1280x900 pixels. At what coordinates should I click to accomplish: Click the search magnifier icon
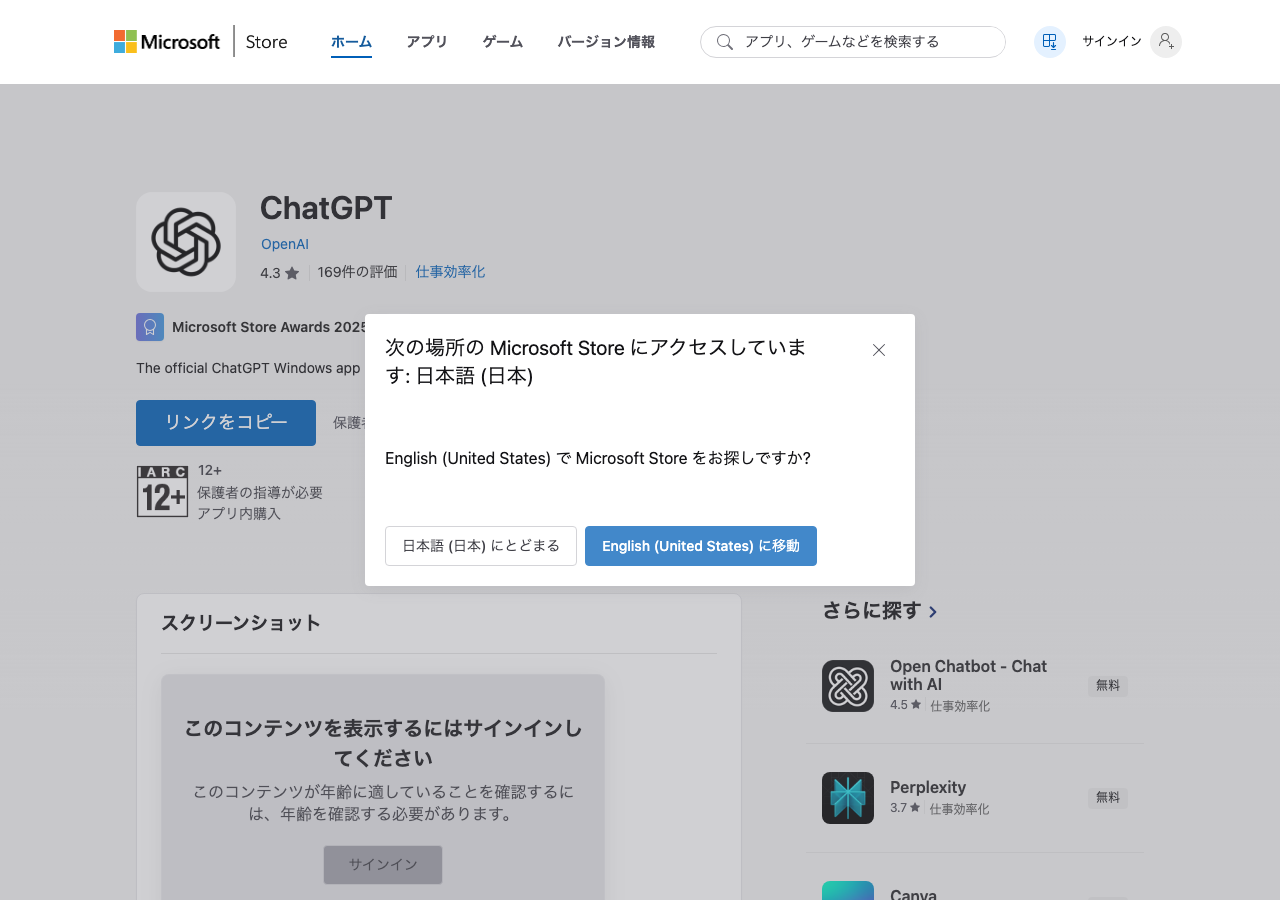725,42
